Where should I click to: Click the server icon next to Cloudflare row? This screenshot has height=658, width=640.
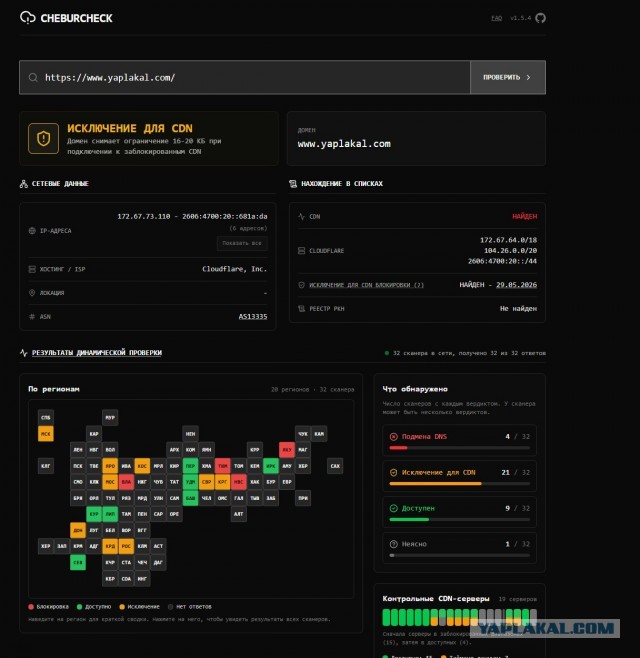(301, 251)
